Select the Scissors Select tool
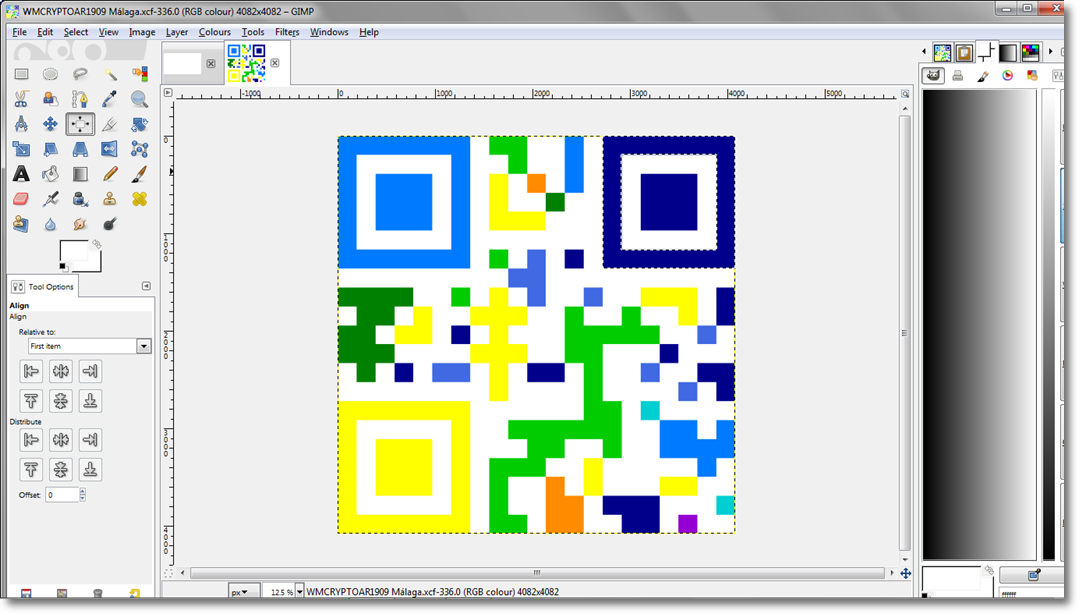Viewport: 1080px width, 615px height. (21, 99)
